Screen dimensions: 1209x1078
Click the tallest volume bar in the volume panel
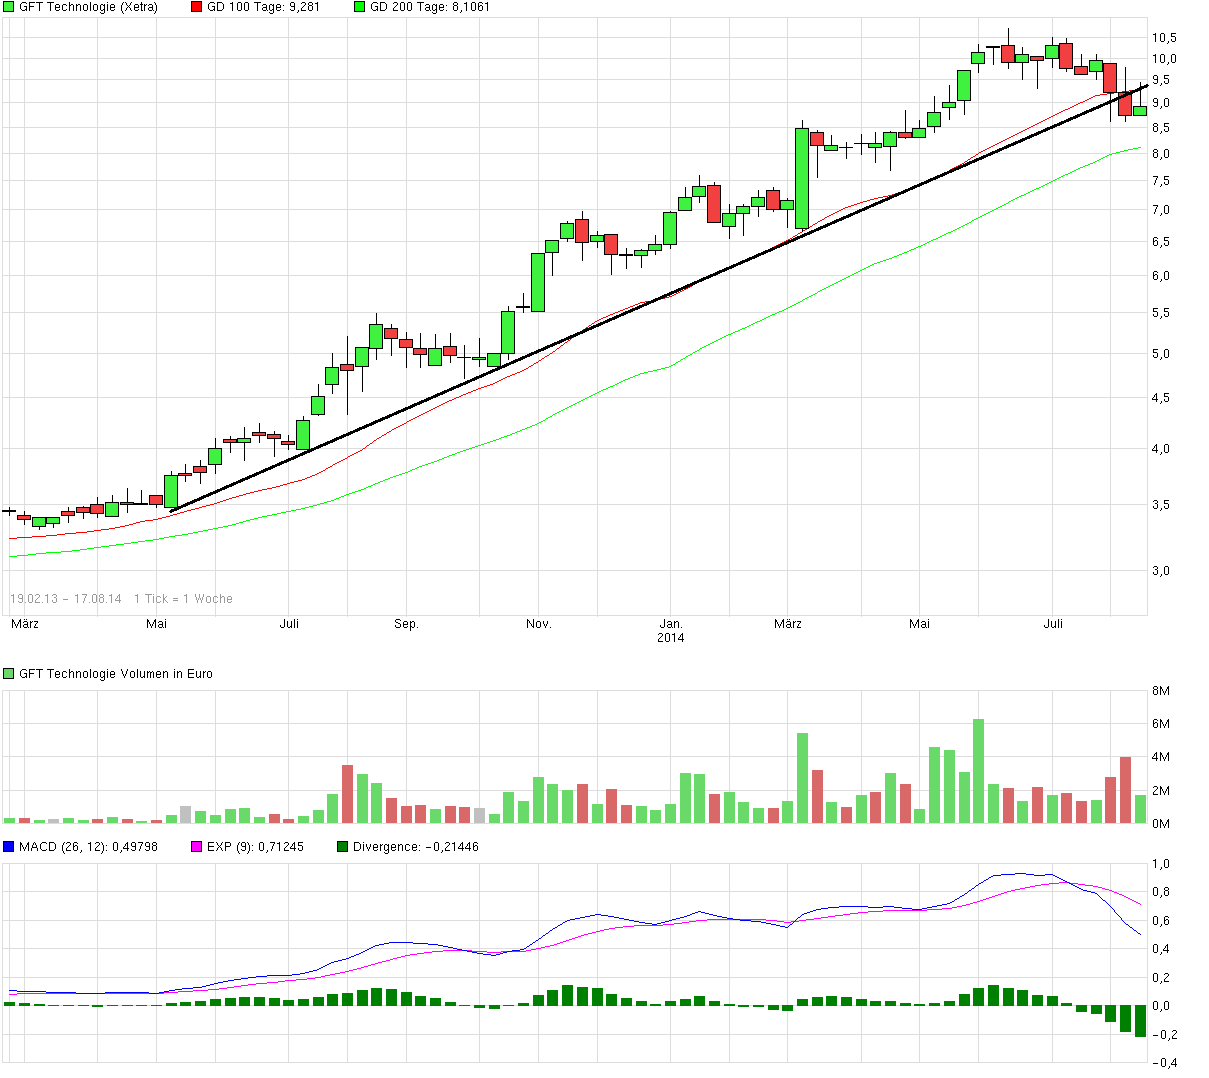977,770
